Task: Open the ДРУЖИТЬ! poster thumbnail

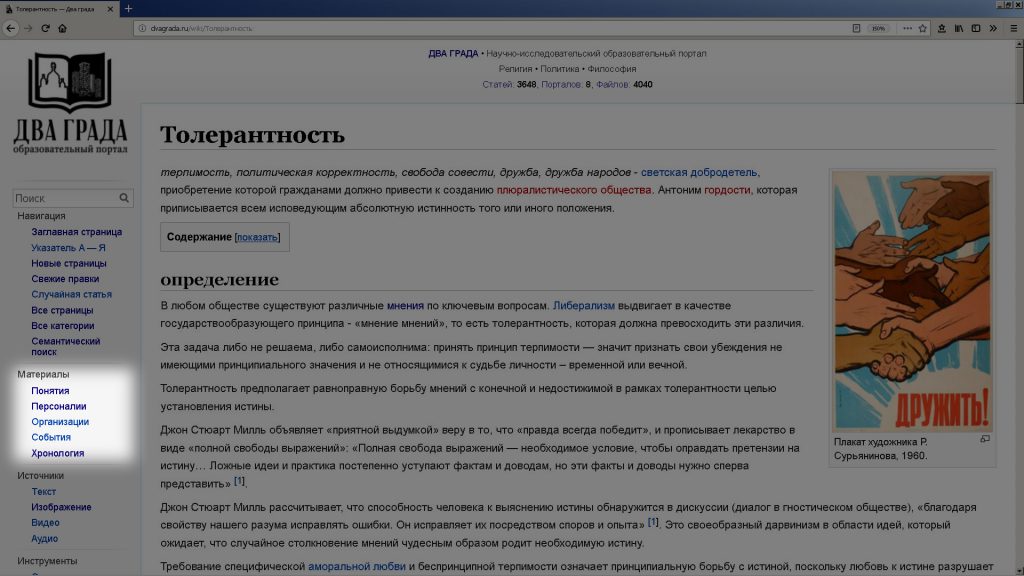Action: (x=912, y=301)
